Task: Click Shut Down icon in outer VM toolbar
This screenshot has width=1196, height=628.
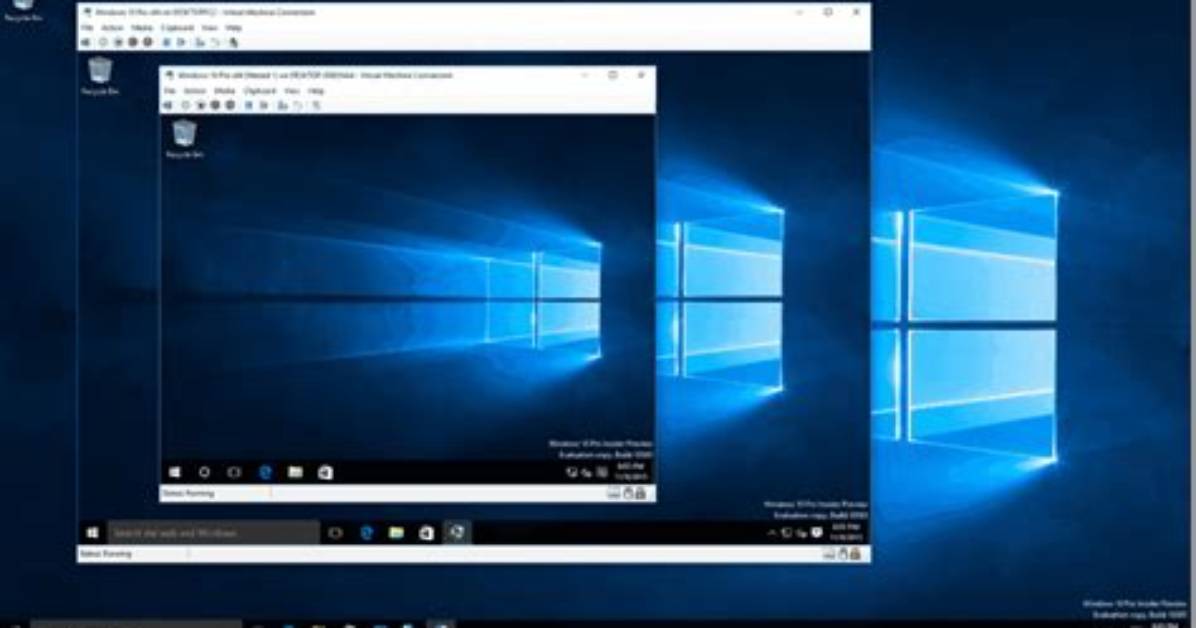Action: (x=133, y=42)
